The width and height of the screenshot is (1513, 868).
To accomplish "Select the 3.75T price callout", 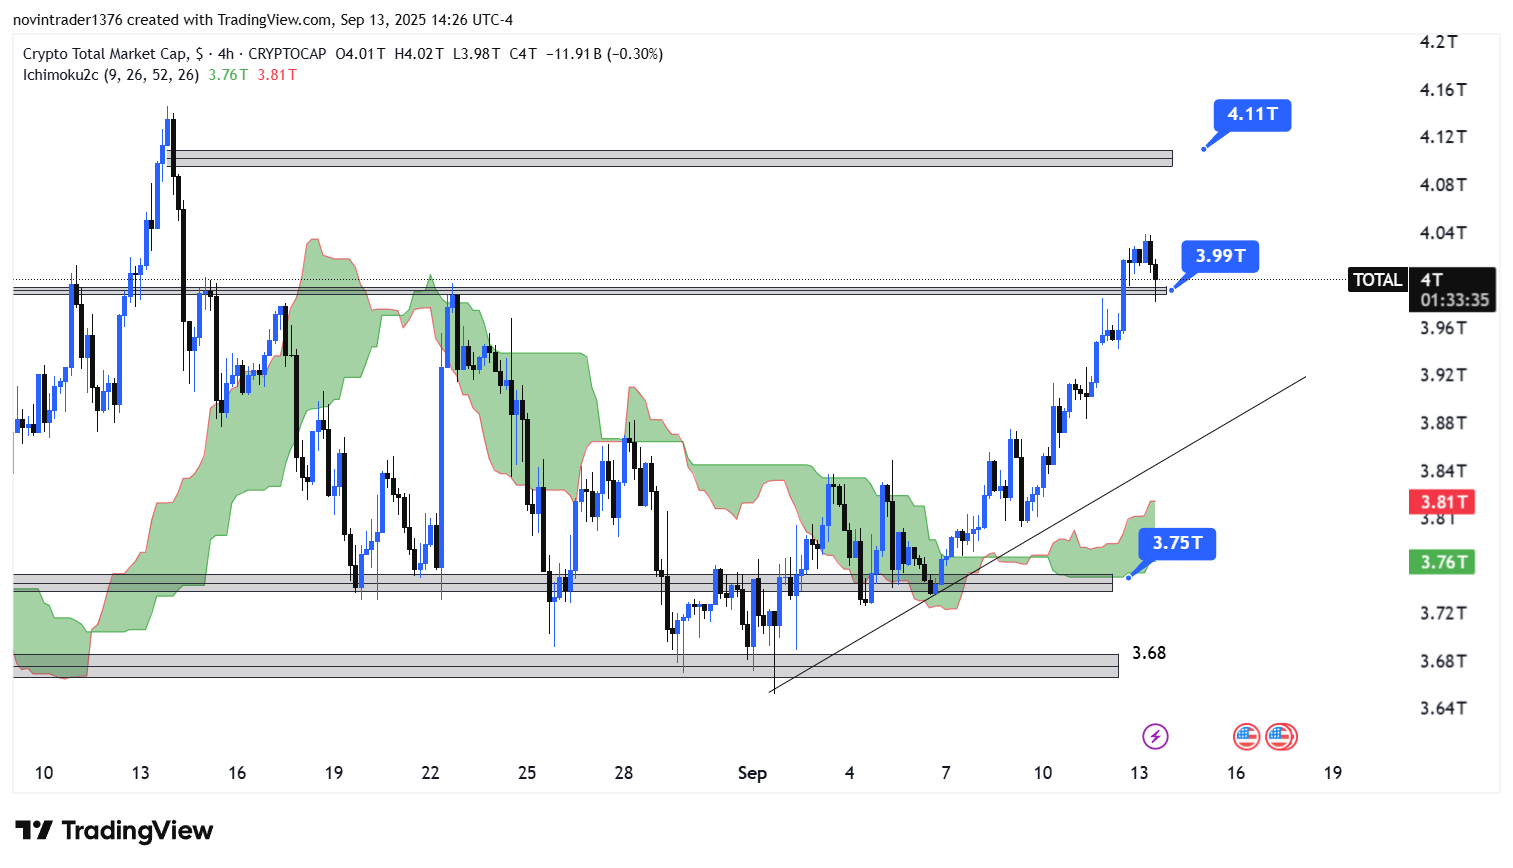I will tap(1177, 543).
